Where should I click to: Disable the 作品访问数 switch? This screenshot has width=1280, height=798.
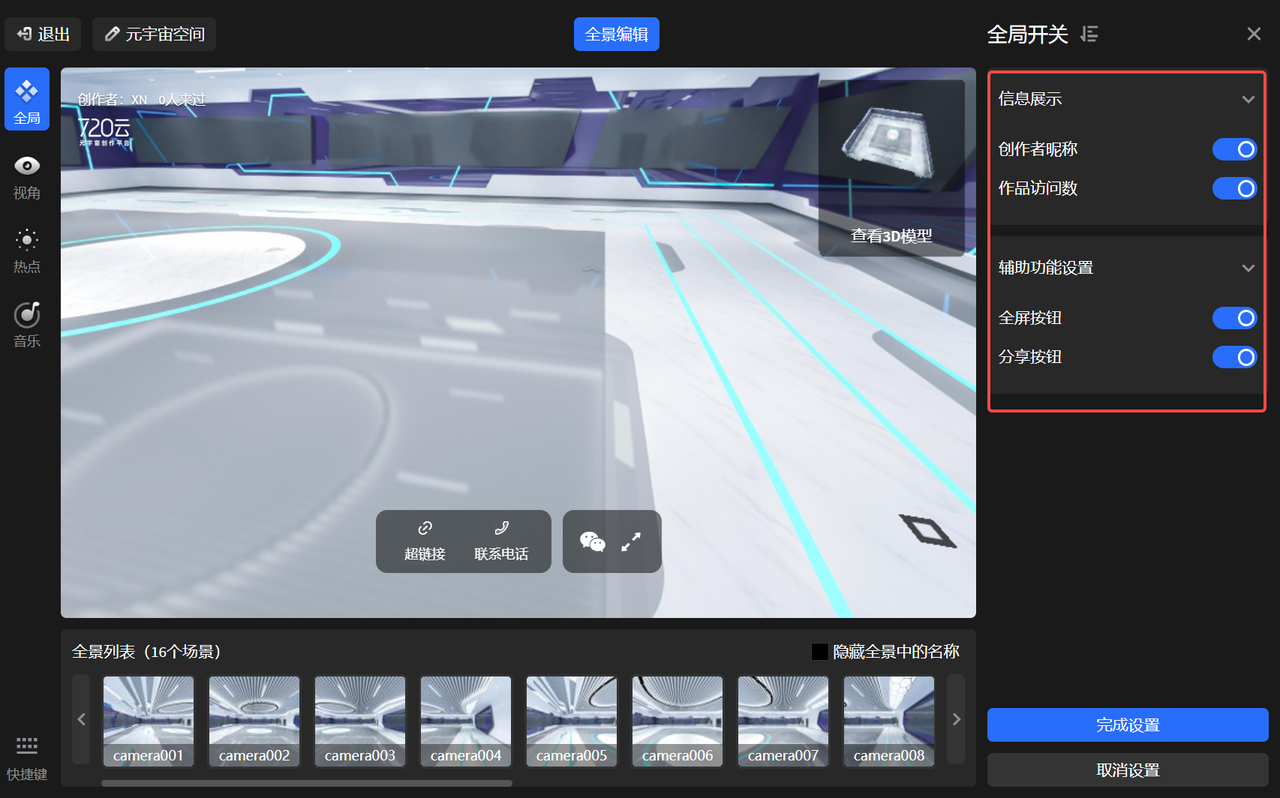[1234, 188]
